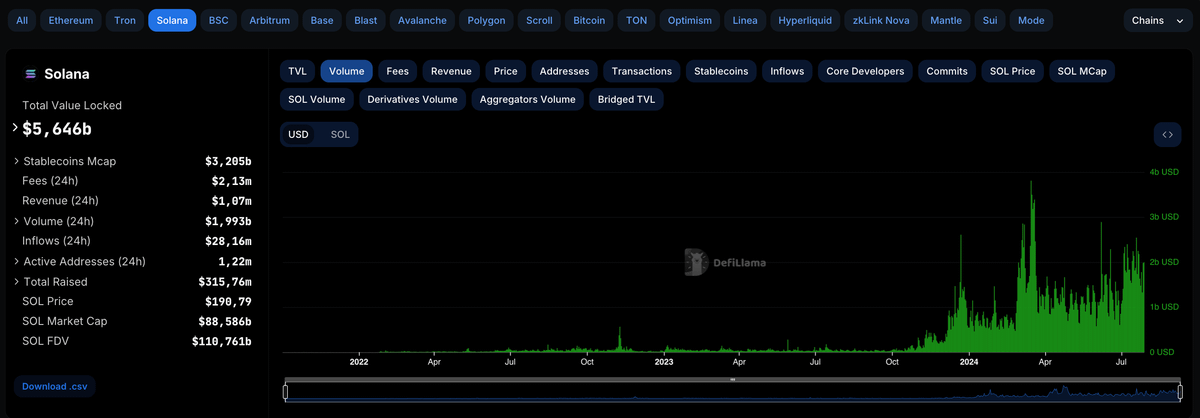Image resolution: width=1200 pixels, height=418 pixels.
Task: Open the TON chain tab
Action: pos(637,20)
